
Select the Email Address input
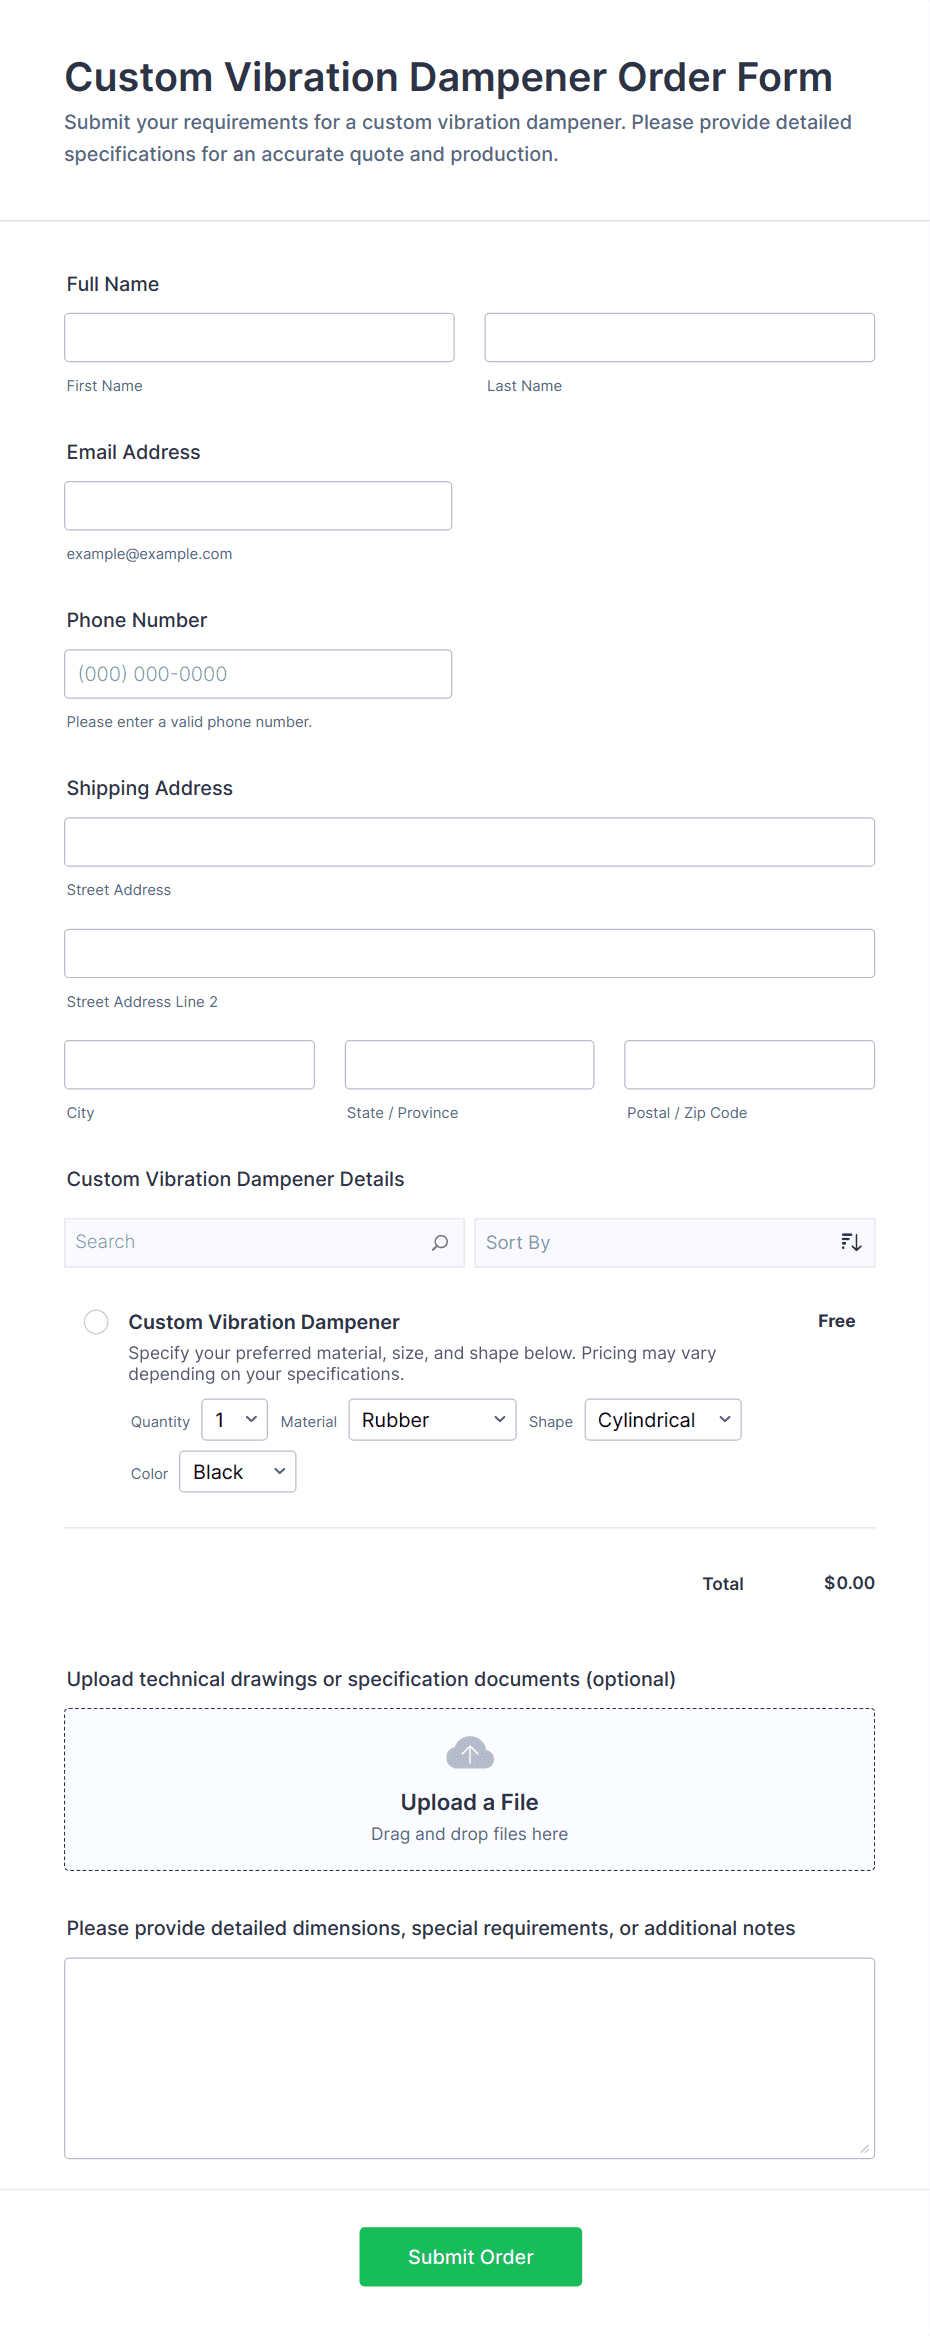point(258,506)
